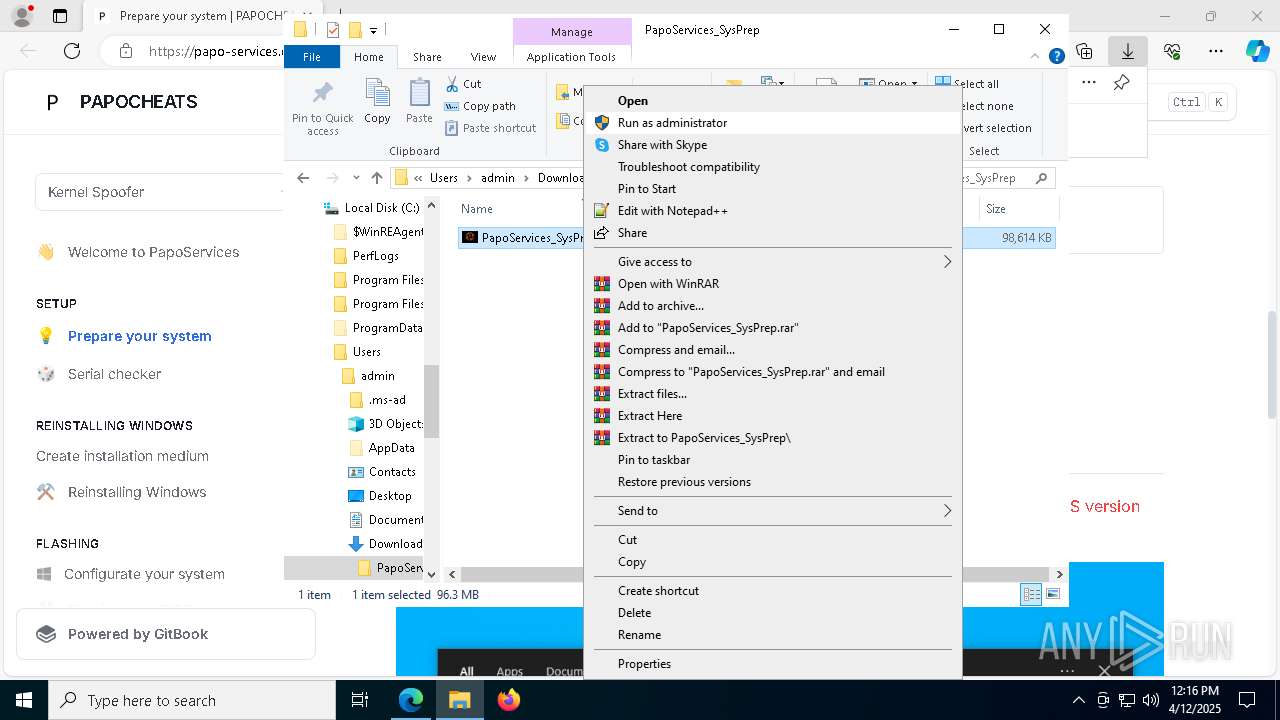This screenshot has height=720, width=1280.
Task: Click the Windows Start button
Action: point(24,700)
